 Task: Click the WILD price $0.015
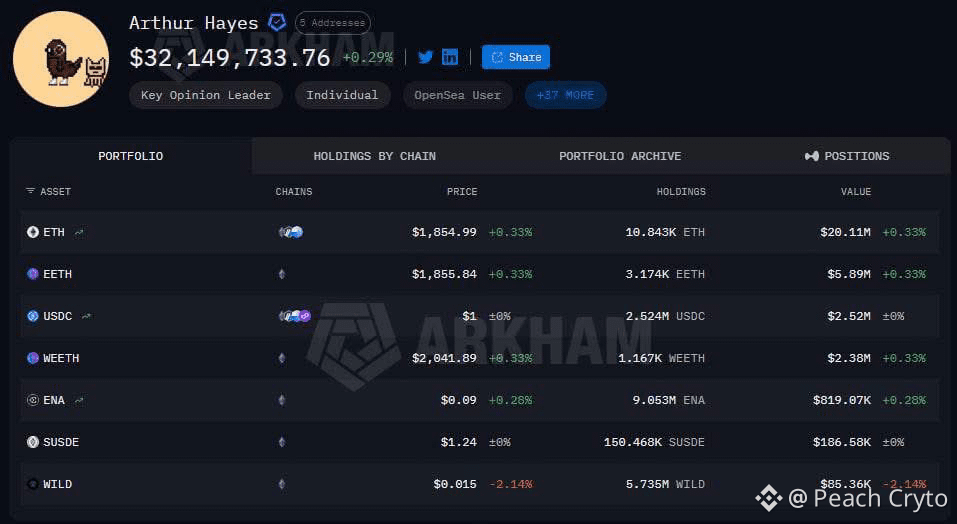[x=455, y=484]
